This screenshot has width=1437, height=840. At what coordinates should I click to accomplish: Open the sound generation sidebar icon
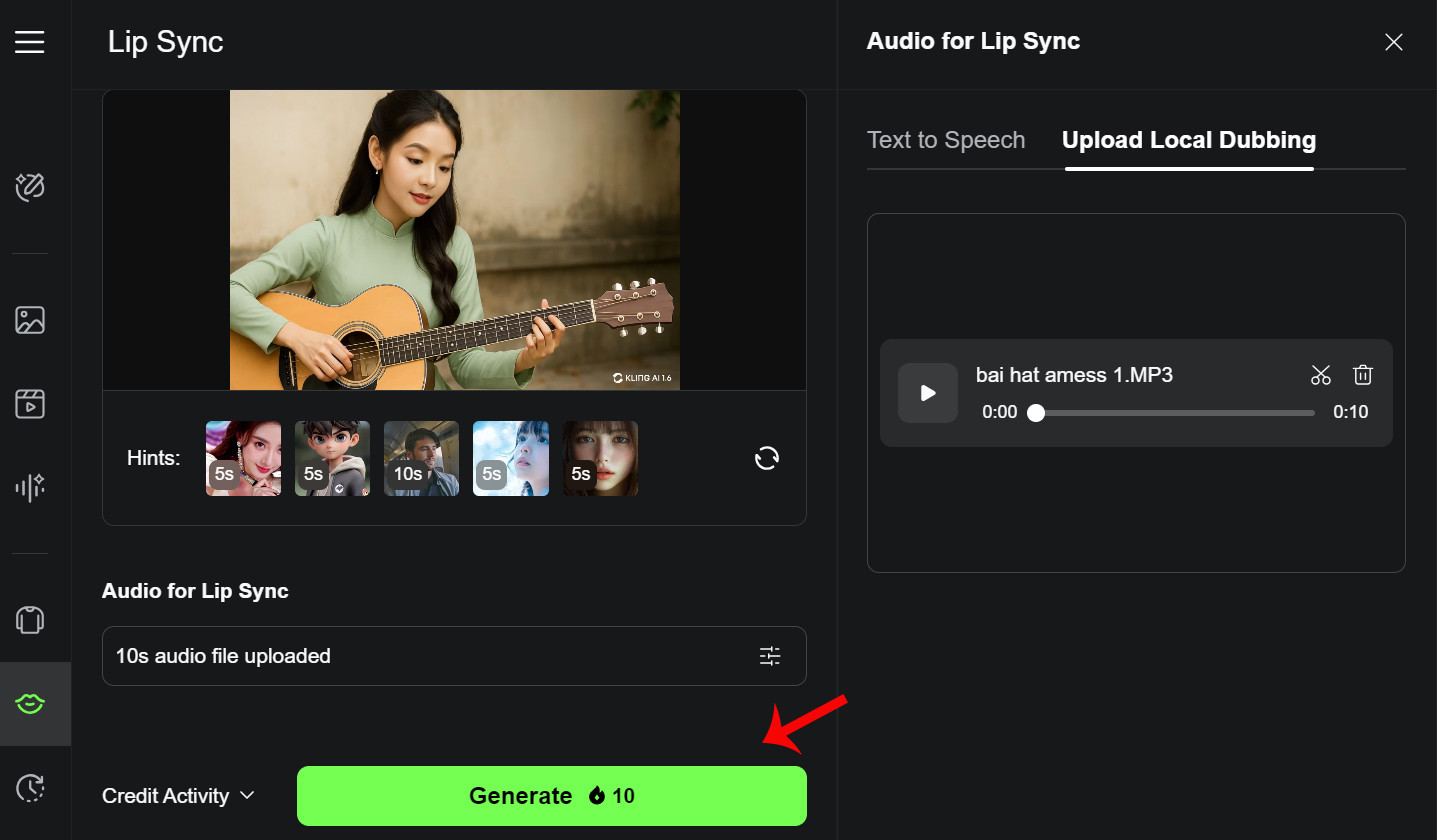[x=30, y=487]
